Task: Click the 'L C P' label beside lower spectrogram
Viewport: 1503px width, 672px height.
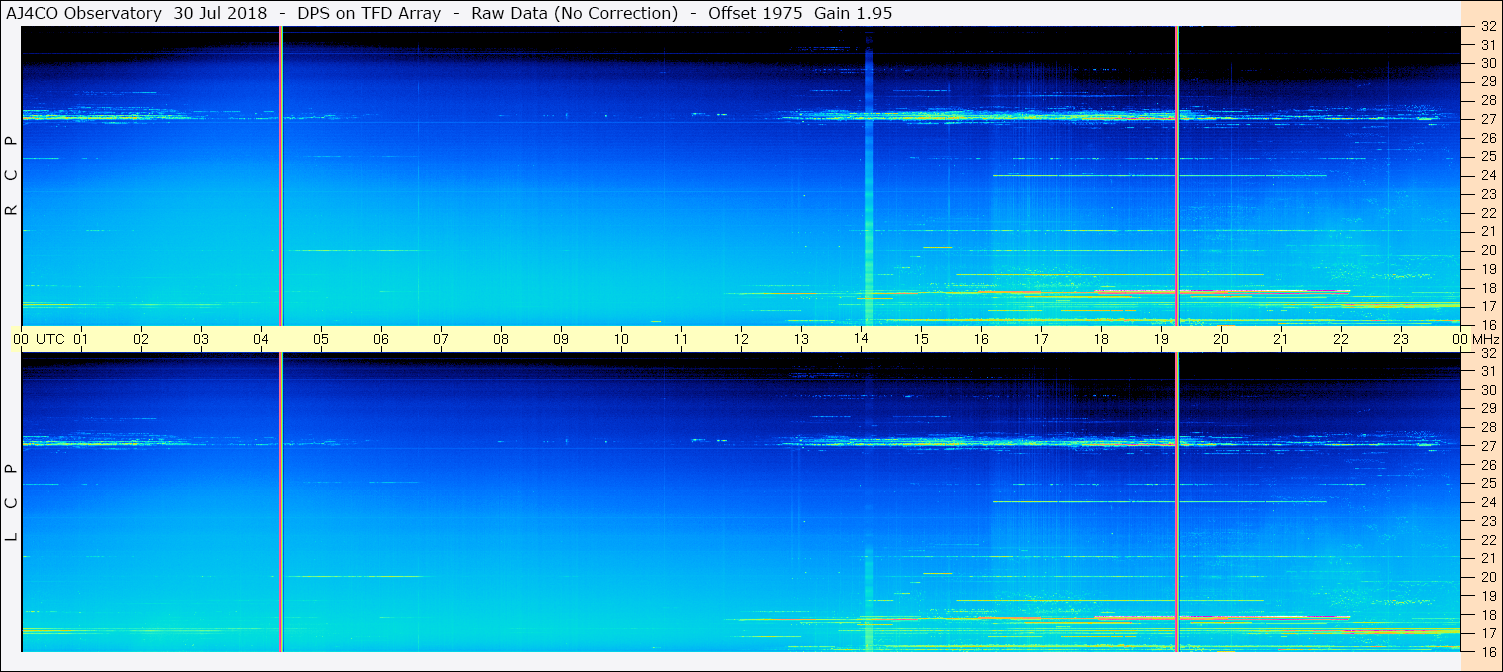Action: click(x=12, y=502)
